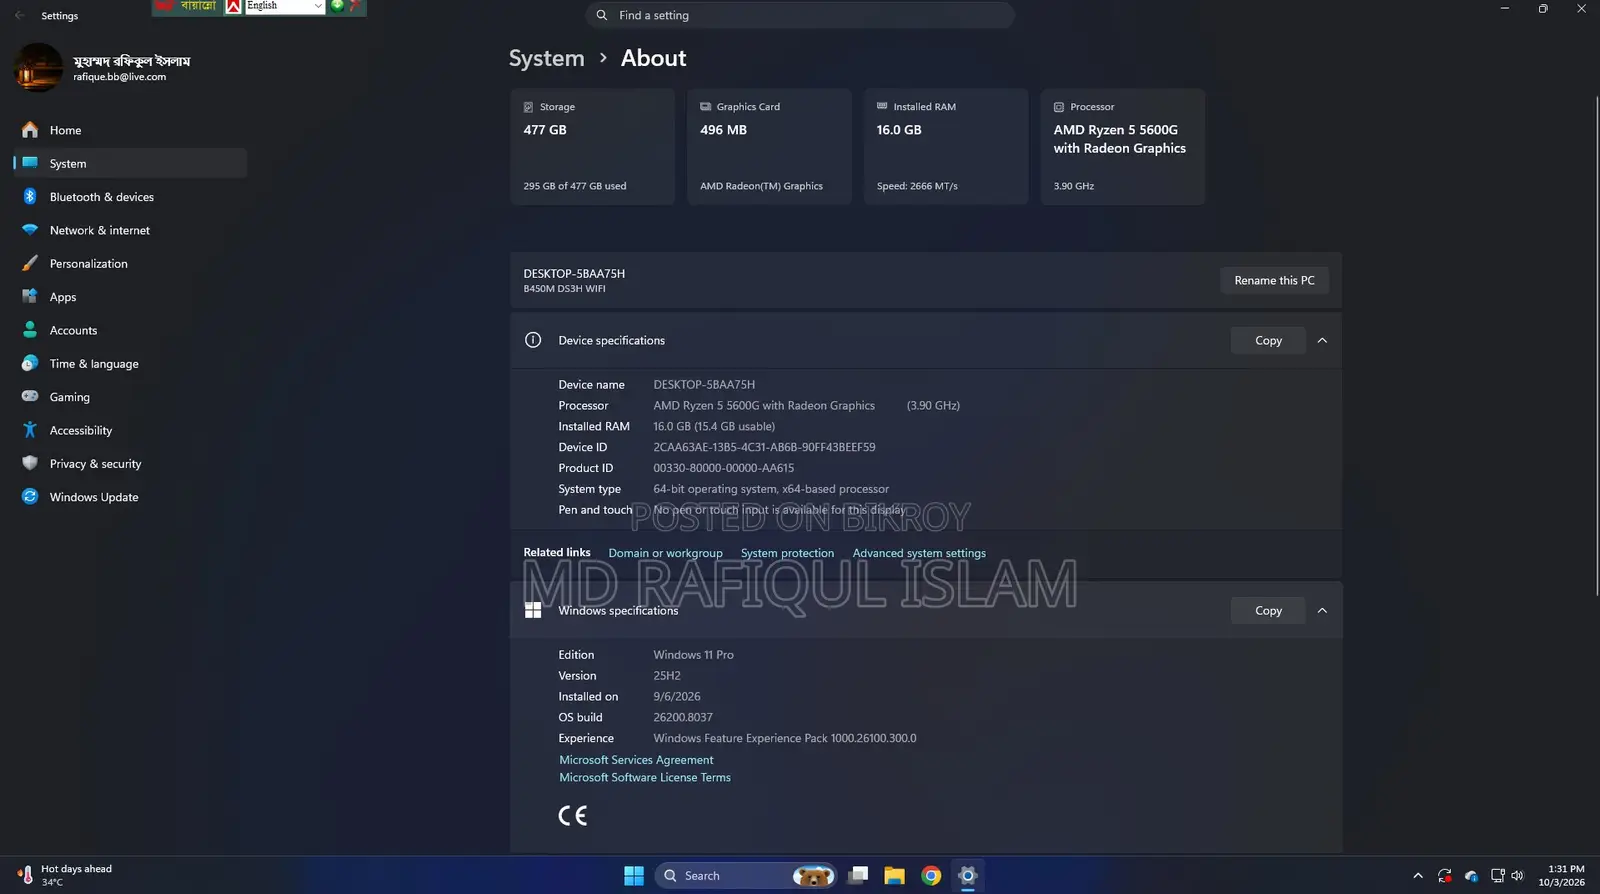Open Microsoft Software License Terms
The height and width of the screenshot is (894, 1600).
pyautogui.click(x=645, y=777)
